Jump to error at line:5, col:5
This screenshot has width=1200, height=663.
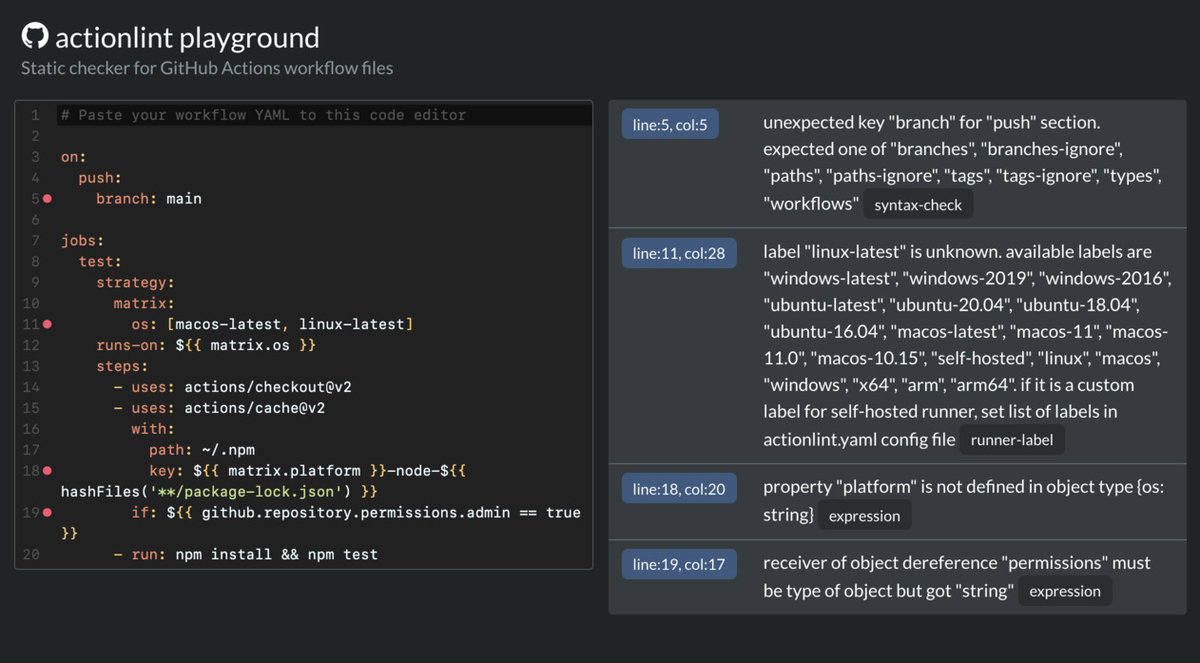click(x=670, y=125)
